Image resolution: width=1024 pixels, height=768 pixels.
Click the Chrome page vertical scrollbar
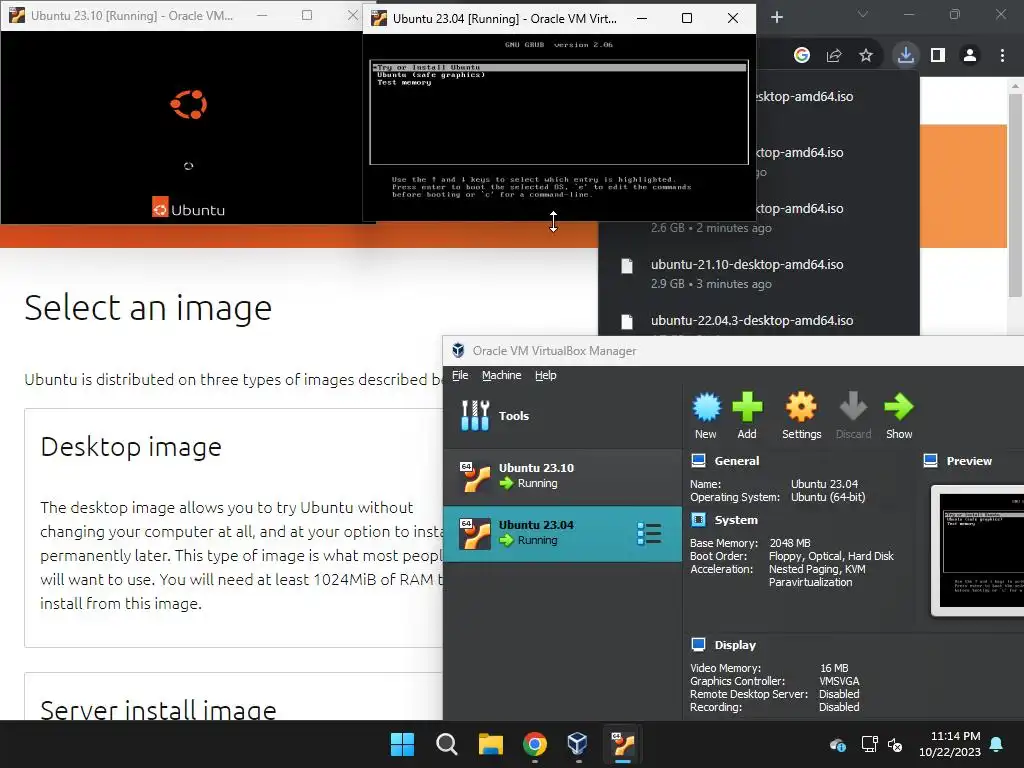pyautogui.click(x=1015, y=195)
